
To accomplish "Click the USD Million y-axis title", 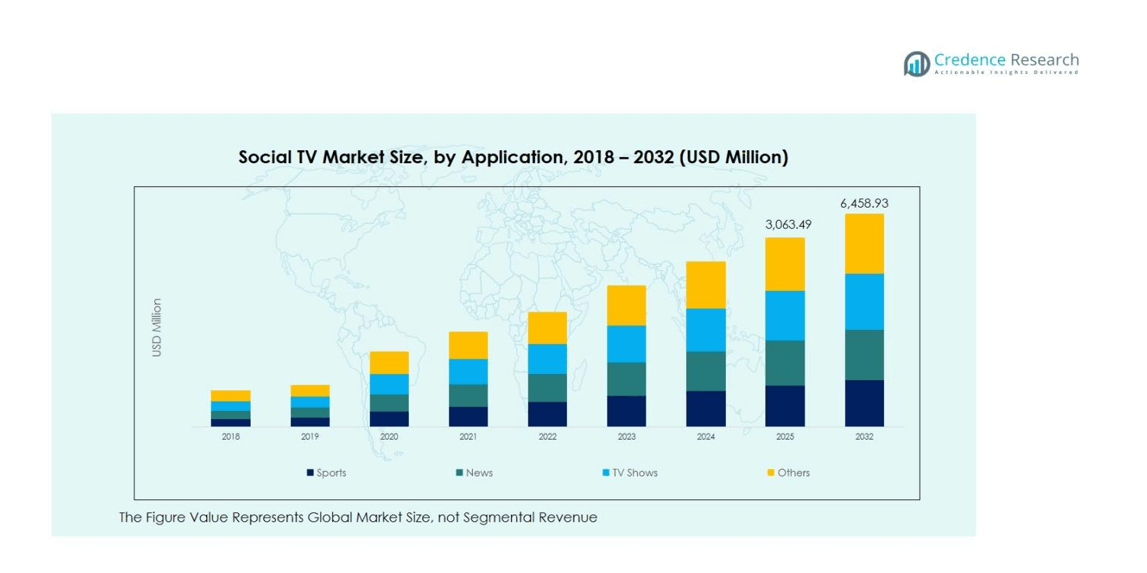I will 157,327.
